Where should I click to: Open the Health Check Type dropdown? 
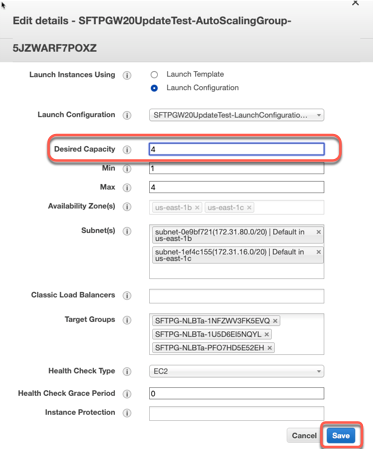[237, 371]
